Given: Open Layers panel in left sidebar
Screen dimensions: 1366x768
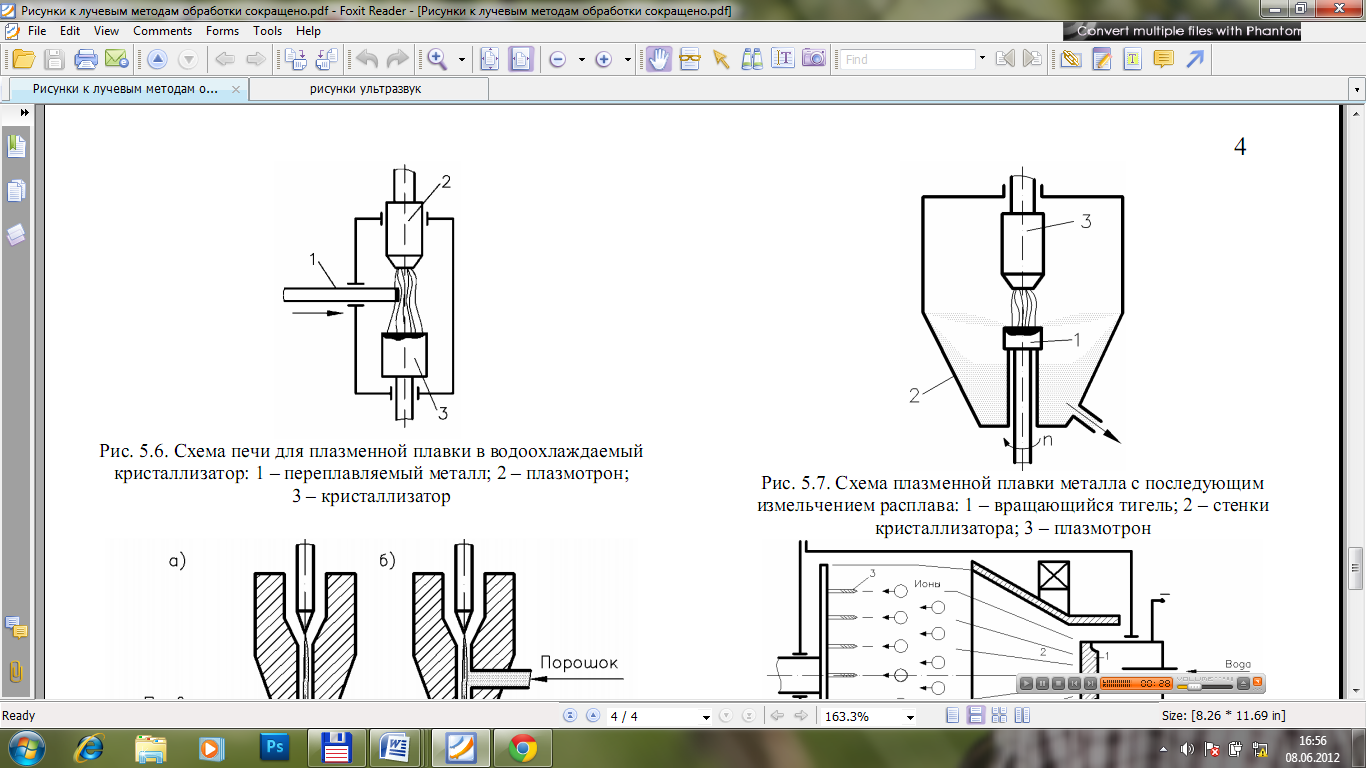Looking at the screenshot, I should pyautogui.click(x=16, y=234).
